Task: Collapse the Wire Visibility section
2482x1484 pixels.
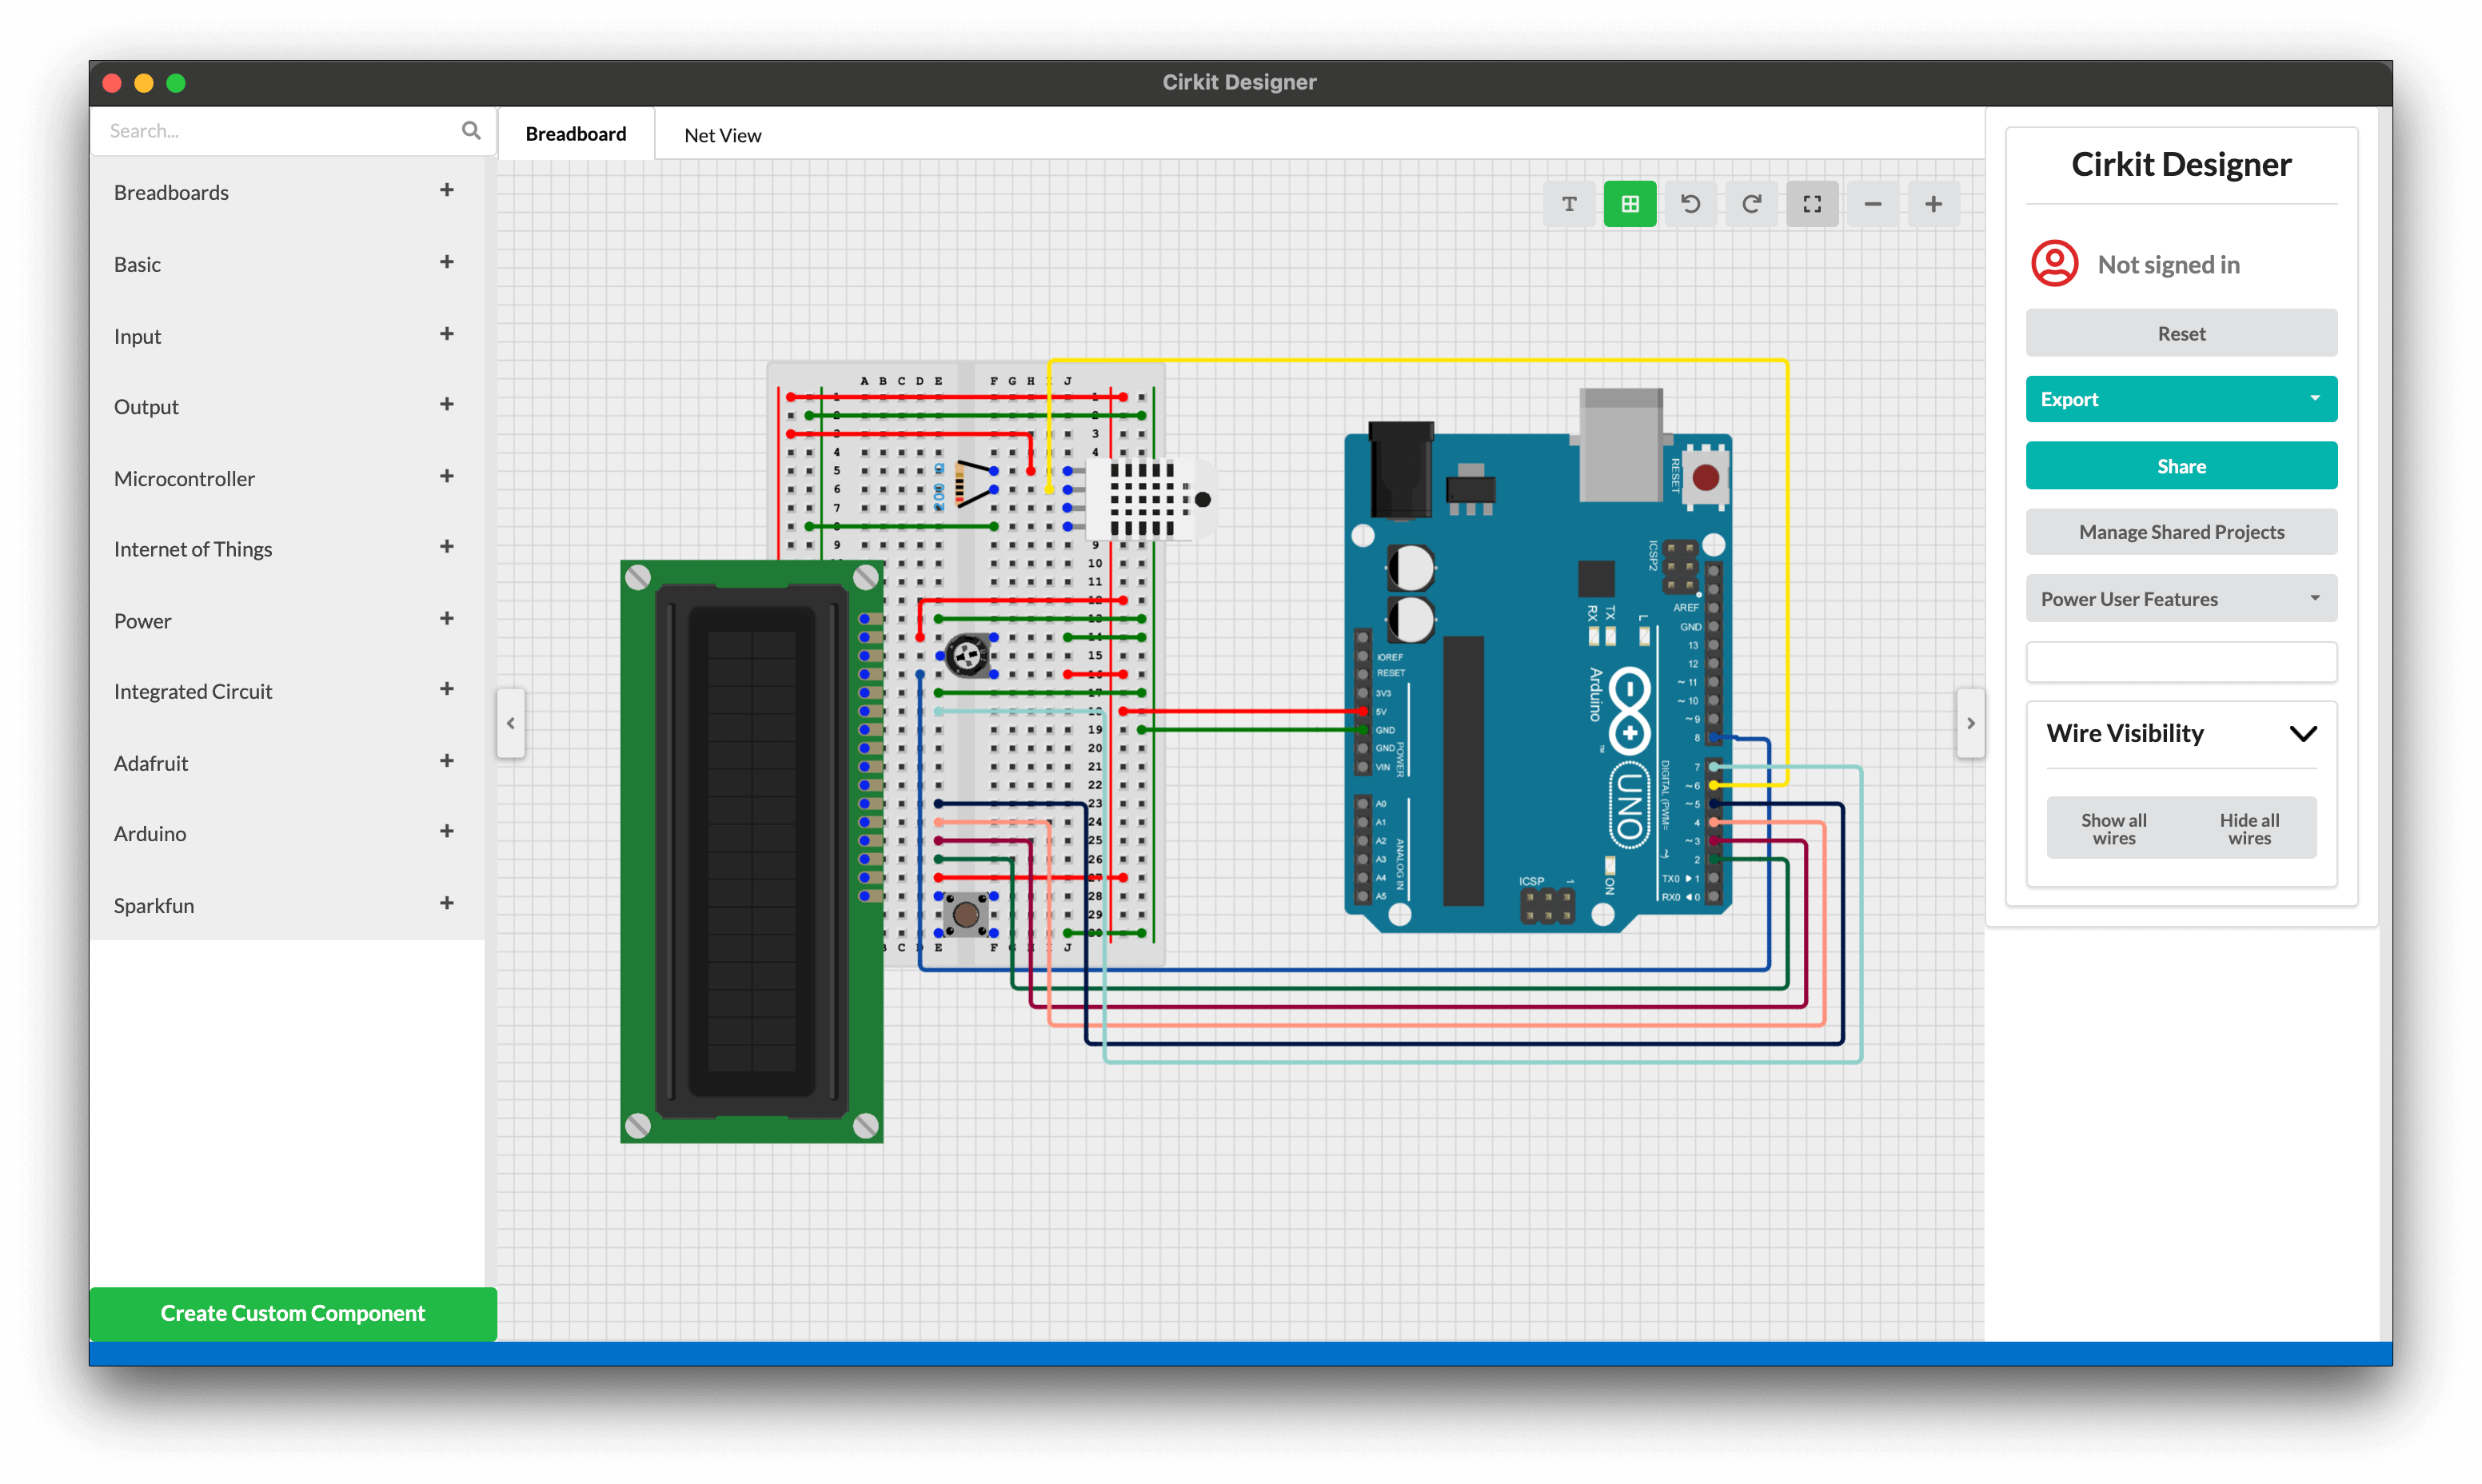Action: 2303,734
